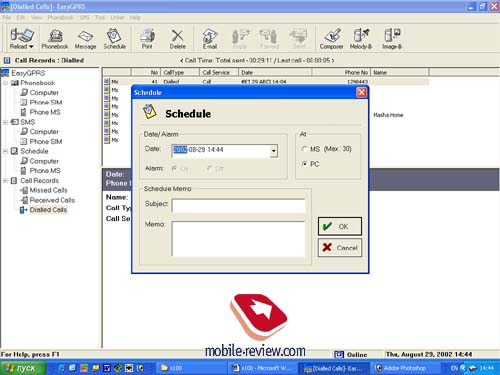
Task: Click the greyed Reply toolbar icon
Action: (240, 39)
